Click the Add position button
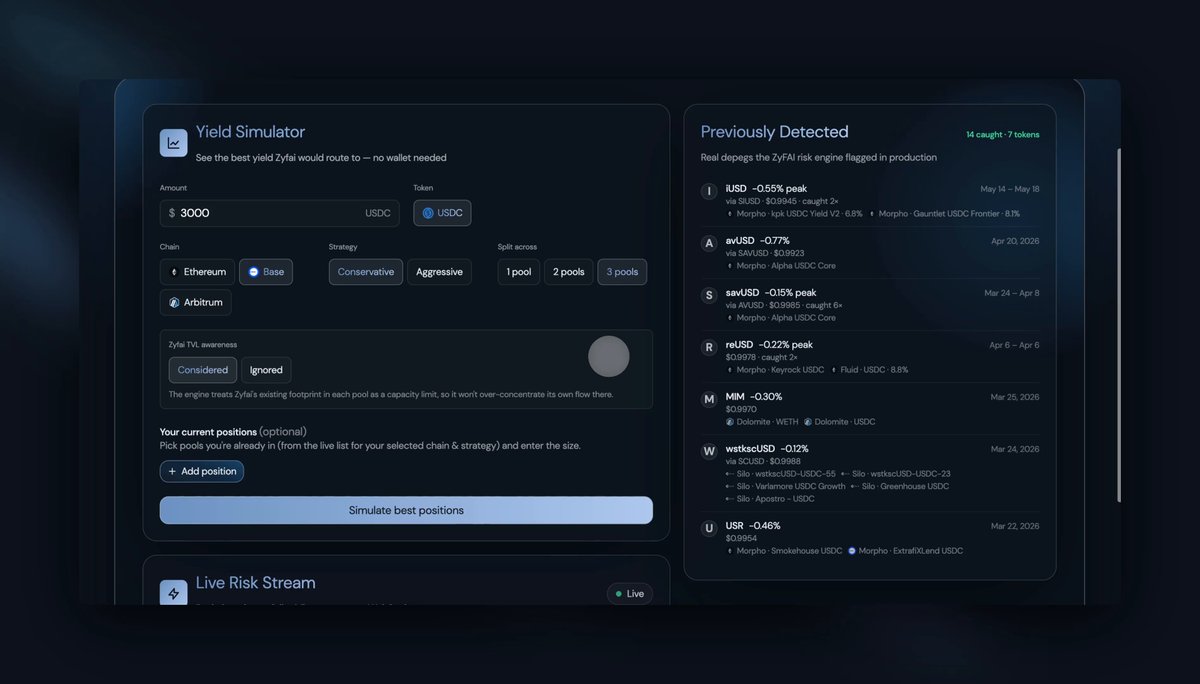The height and width of the screenshot is (684, 1200). (202, 471)
